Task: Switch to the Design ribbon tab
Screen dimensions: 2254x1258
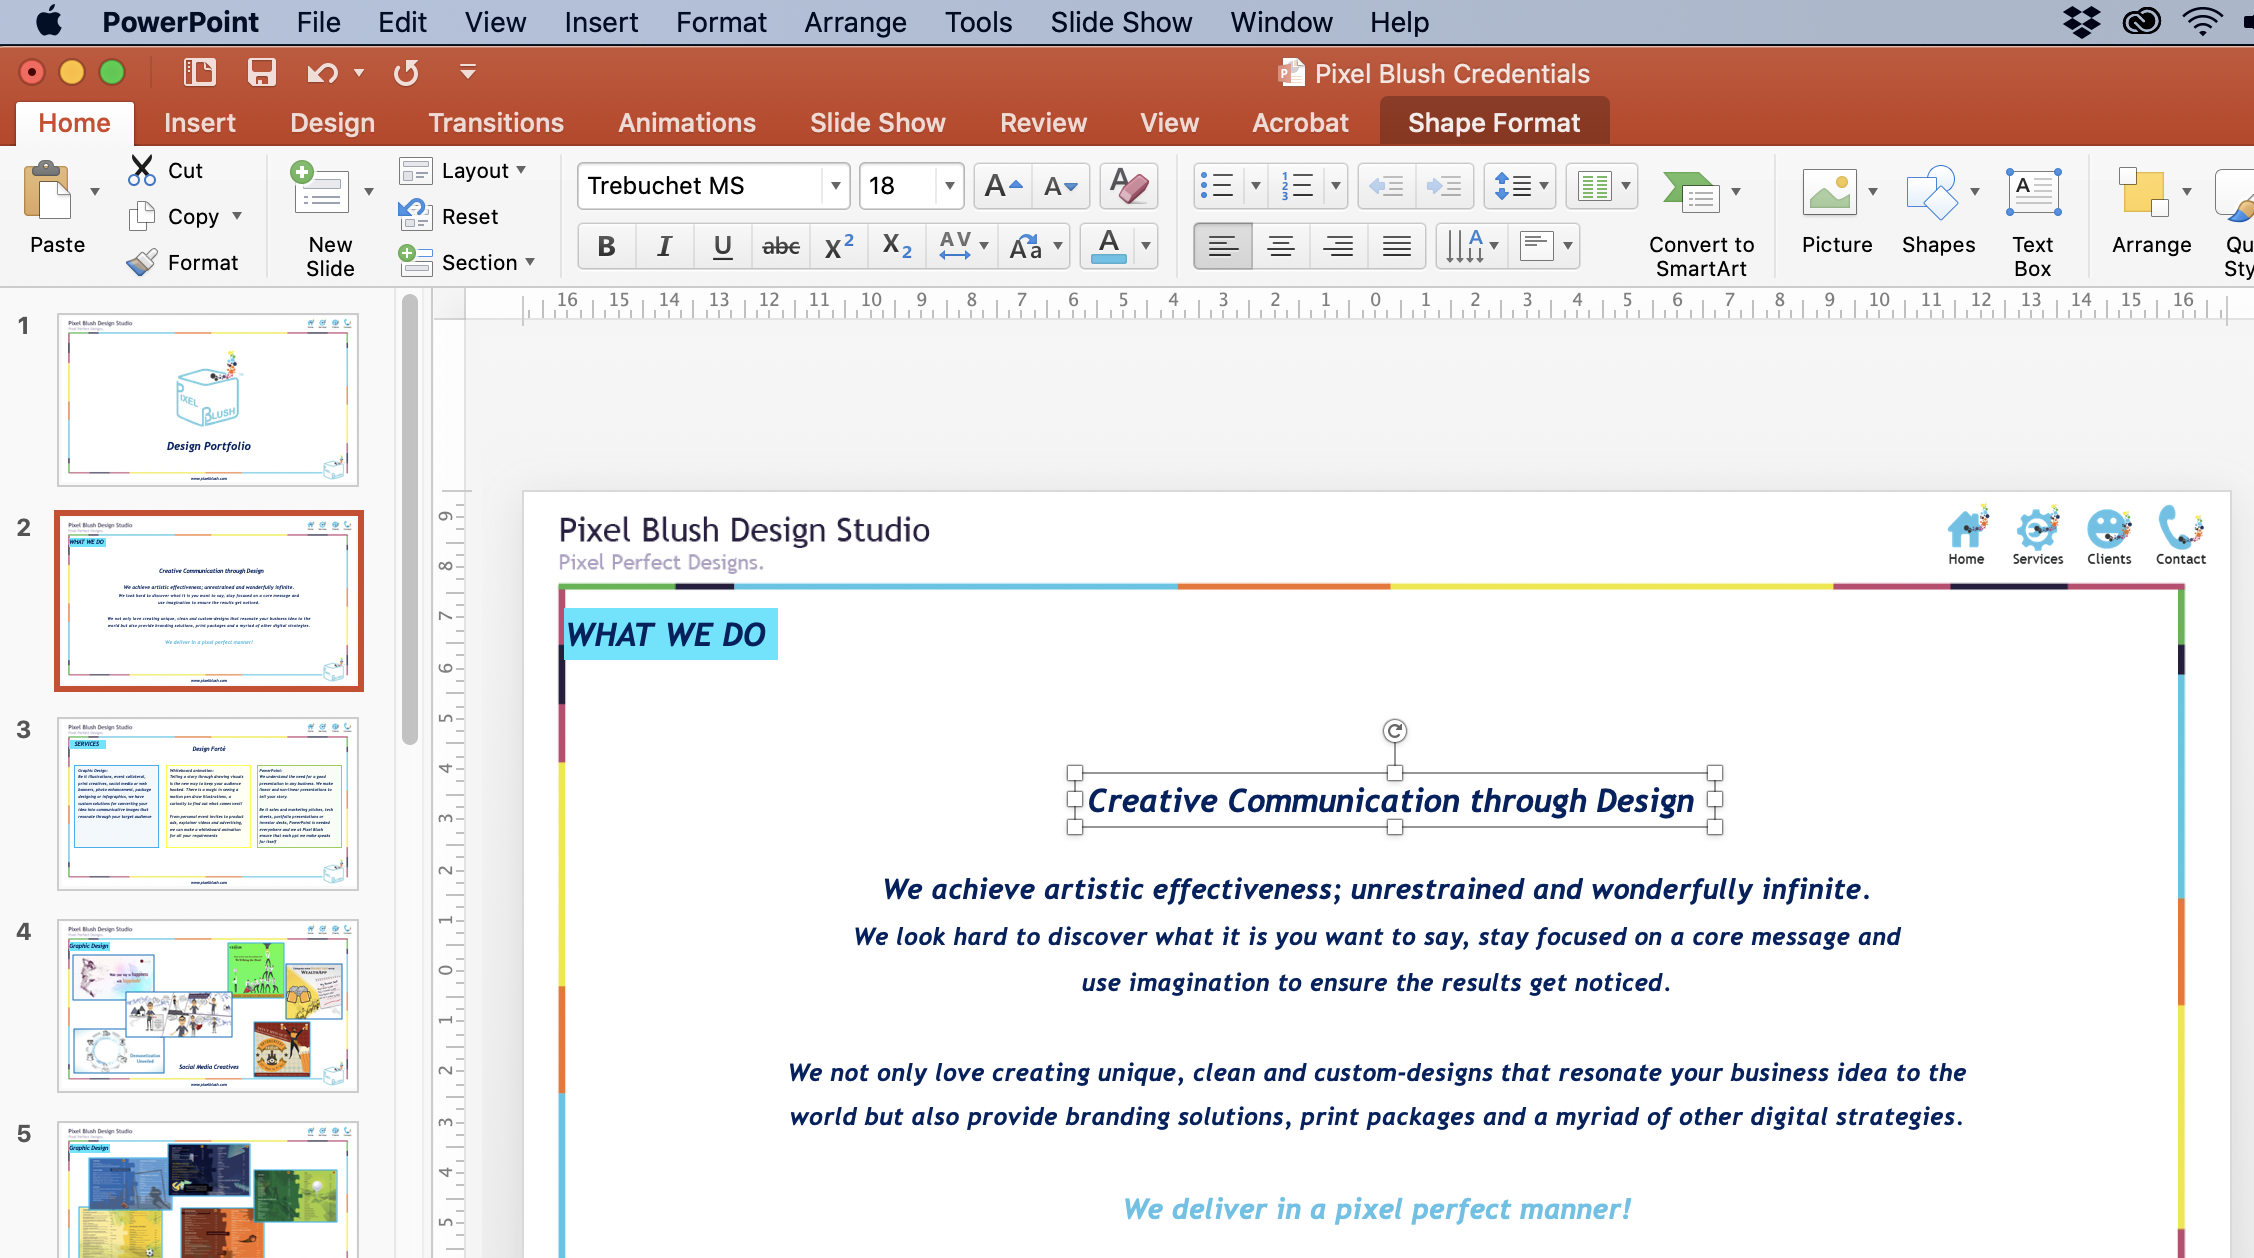Action: [x=332, y=123]
